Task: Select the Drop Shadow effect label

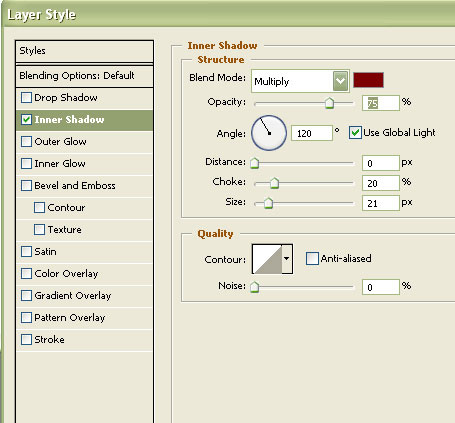Action: point(66,98)
